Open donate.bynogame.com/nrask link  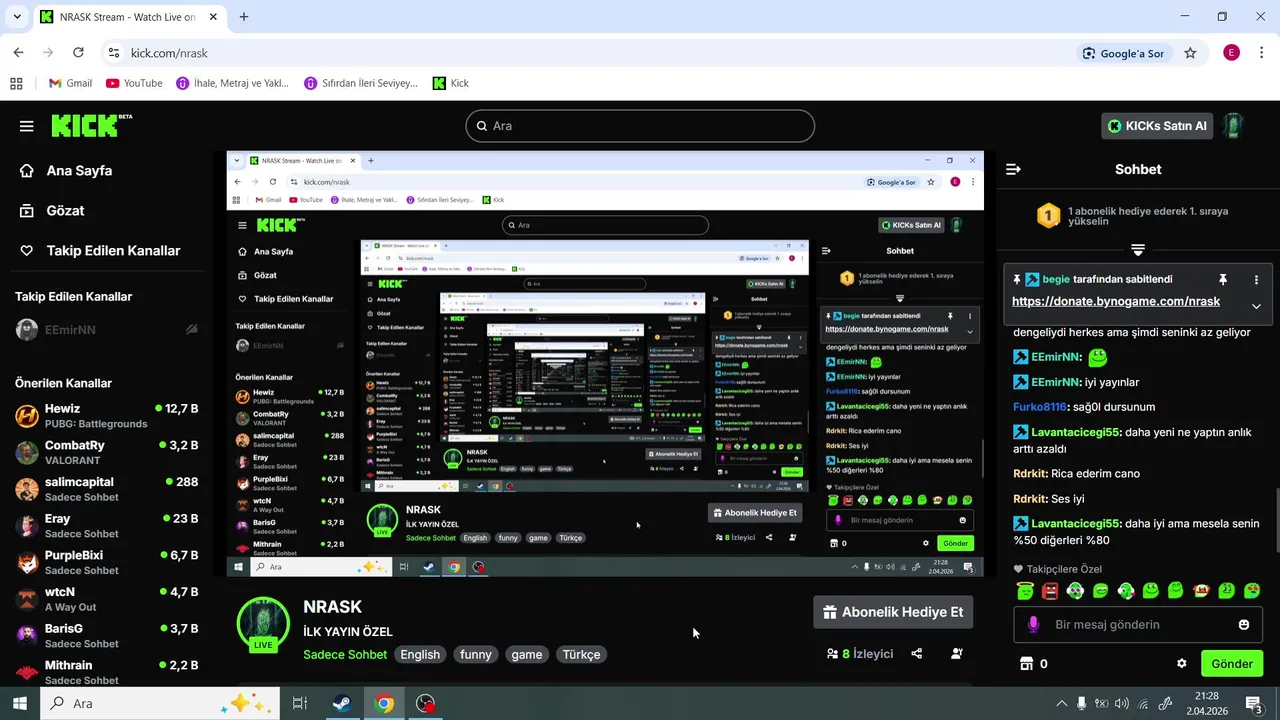click(x=1116, y=301)
